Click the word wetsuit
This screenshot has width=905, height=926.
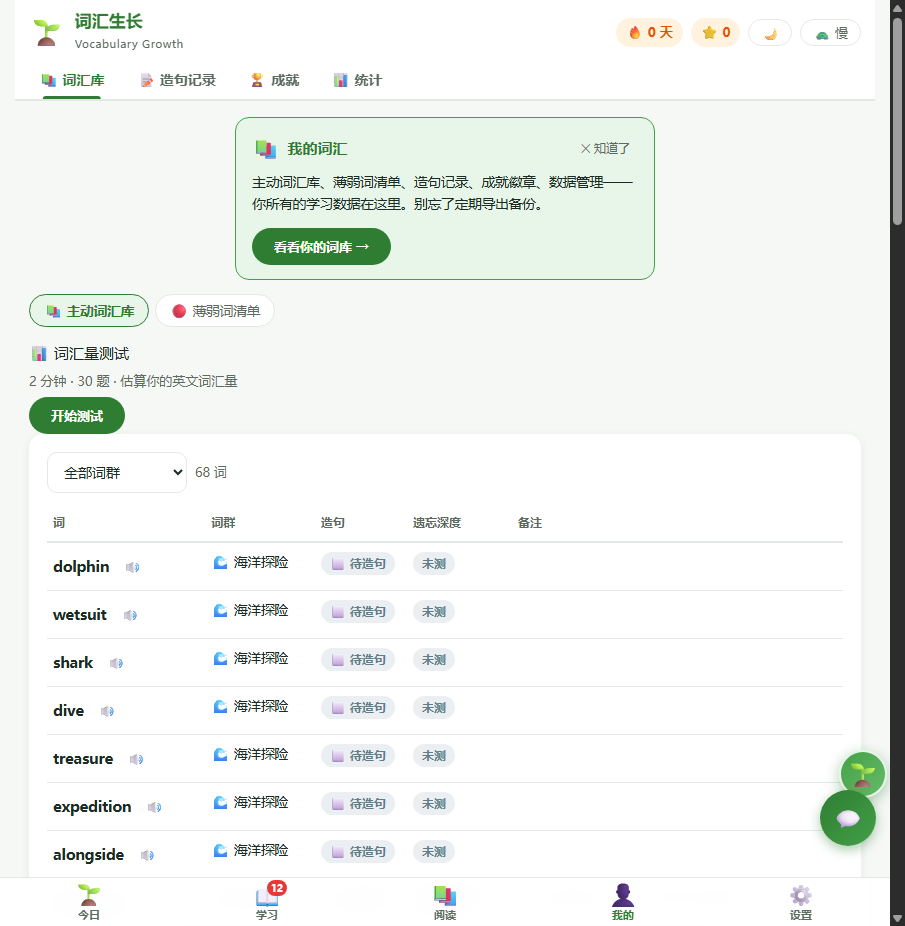tap(80, 615)
